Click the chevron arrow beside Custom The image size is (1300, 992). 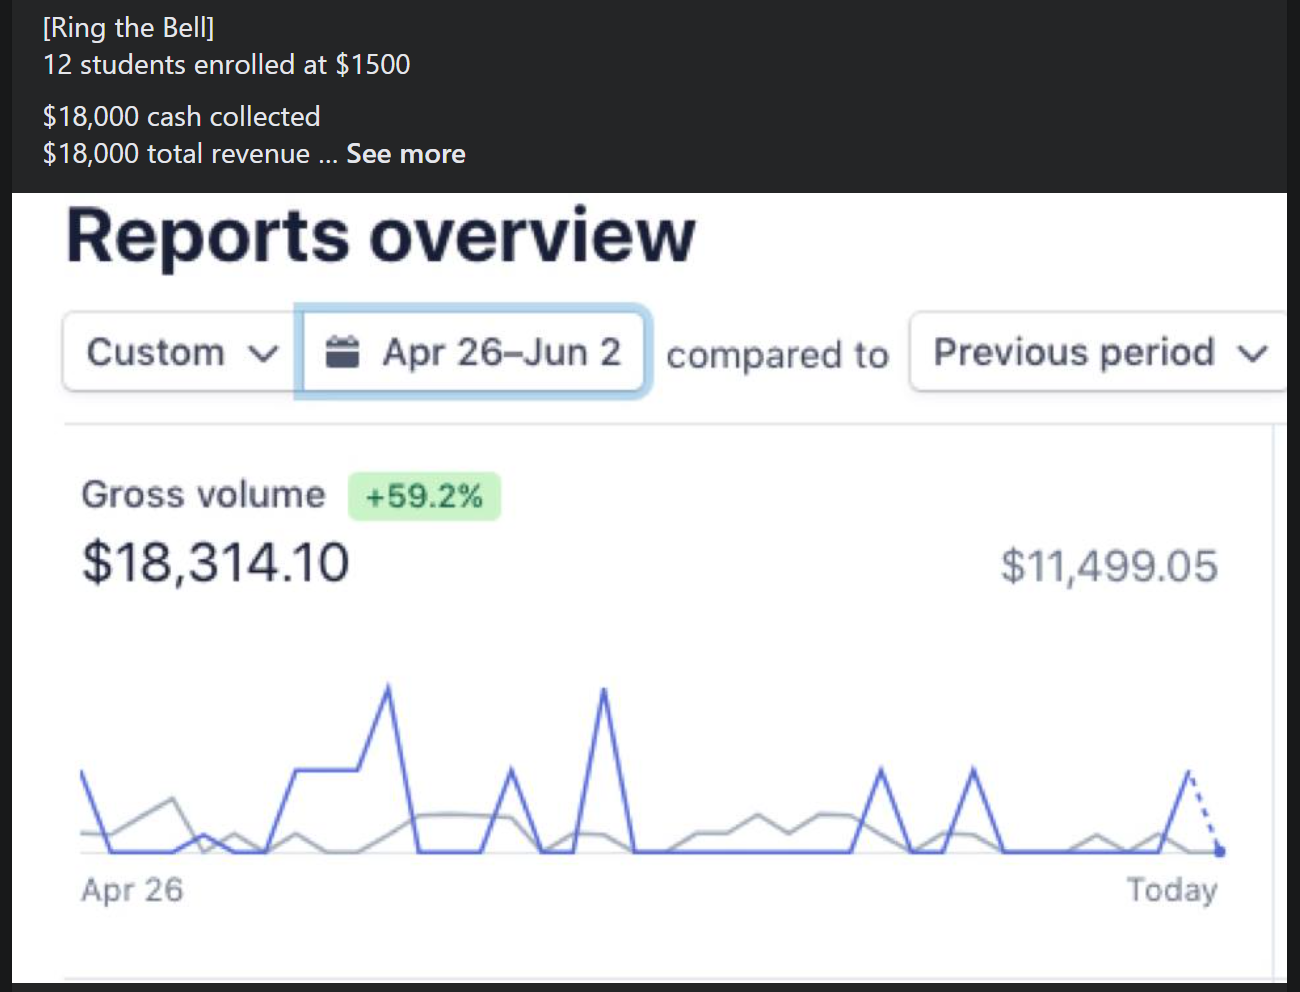(x=263, y=354)
